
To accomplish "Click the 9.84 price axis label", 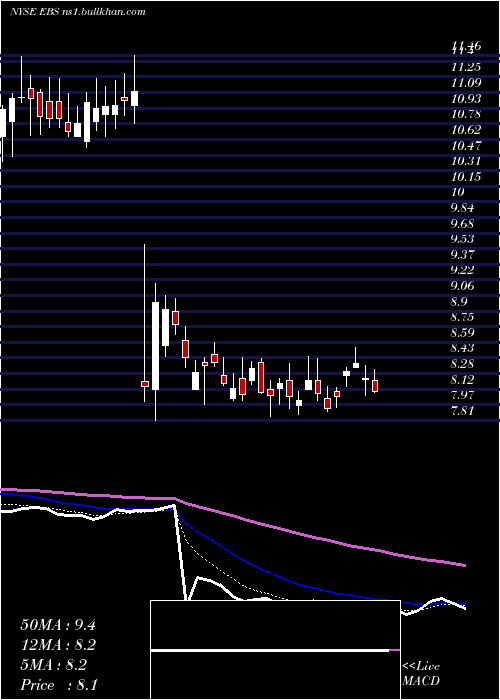I will coord(463,208).
